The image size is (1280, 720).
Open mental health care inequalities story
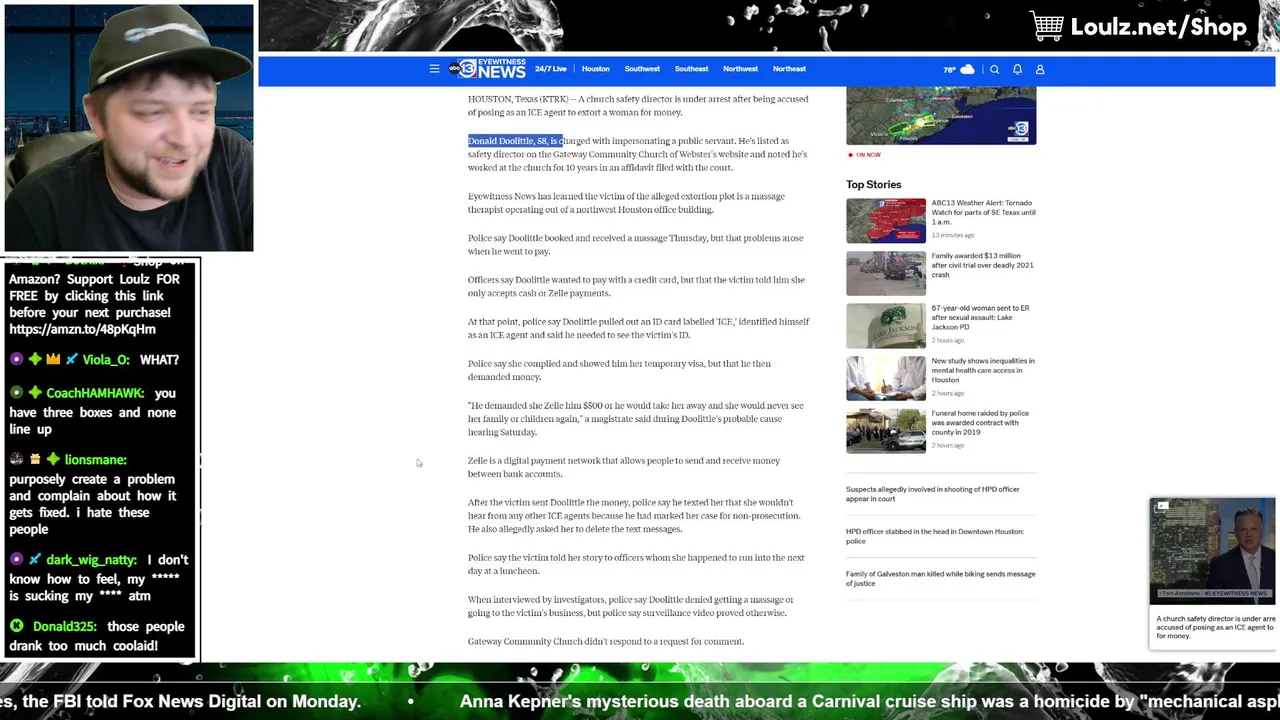click(983, 370)
